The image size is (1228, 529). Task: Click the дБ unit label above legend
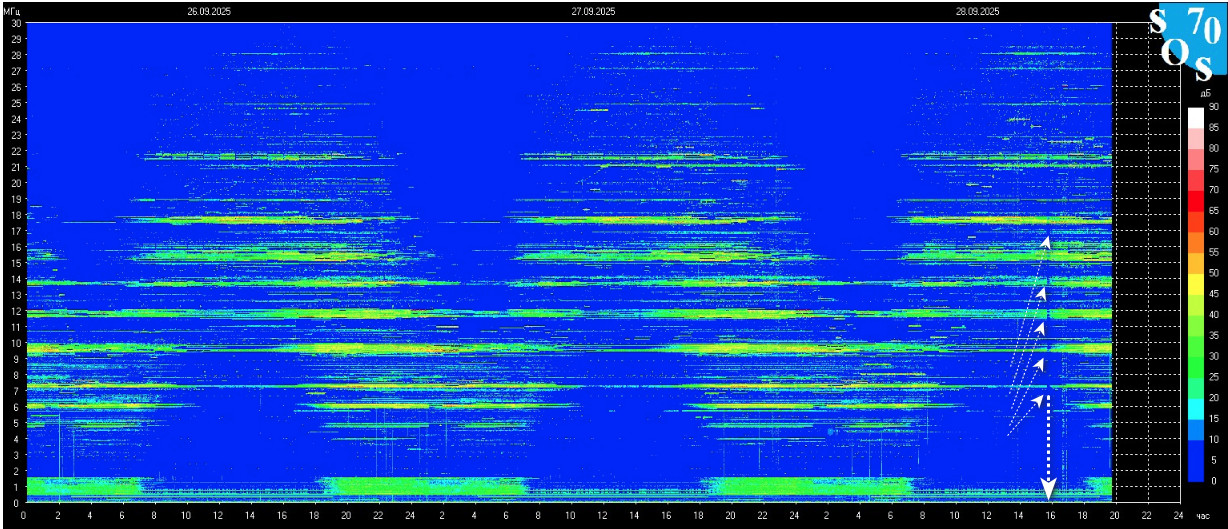click(x=1205, y=93)
